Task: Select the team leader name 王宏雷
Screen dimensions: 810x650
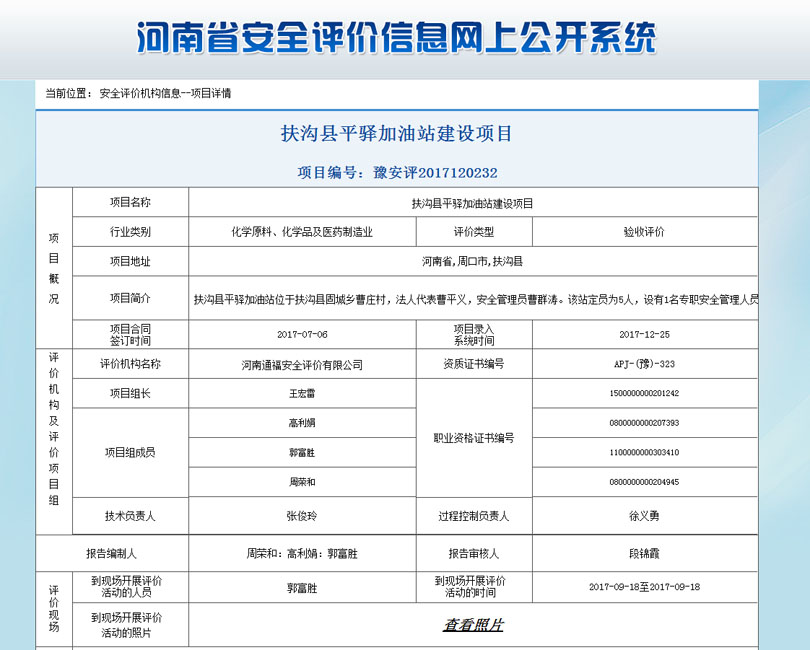Action: coord(302,394)
